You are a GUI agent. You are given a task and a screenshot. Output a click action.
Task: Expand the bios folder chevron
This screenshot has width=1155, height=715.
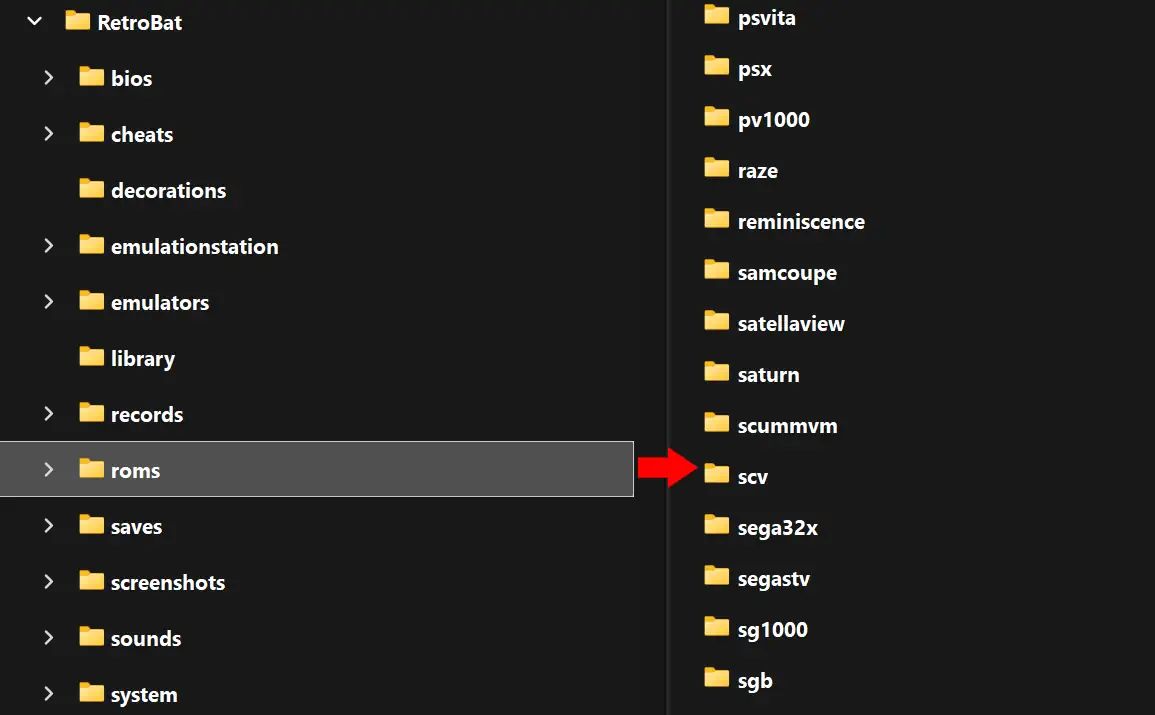[49, 77]
